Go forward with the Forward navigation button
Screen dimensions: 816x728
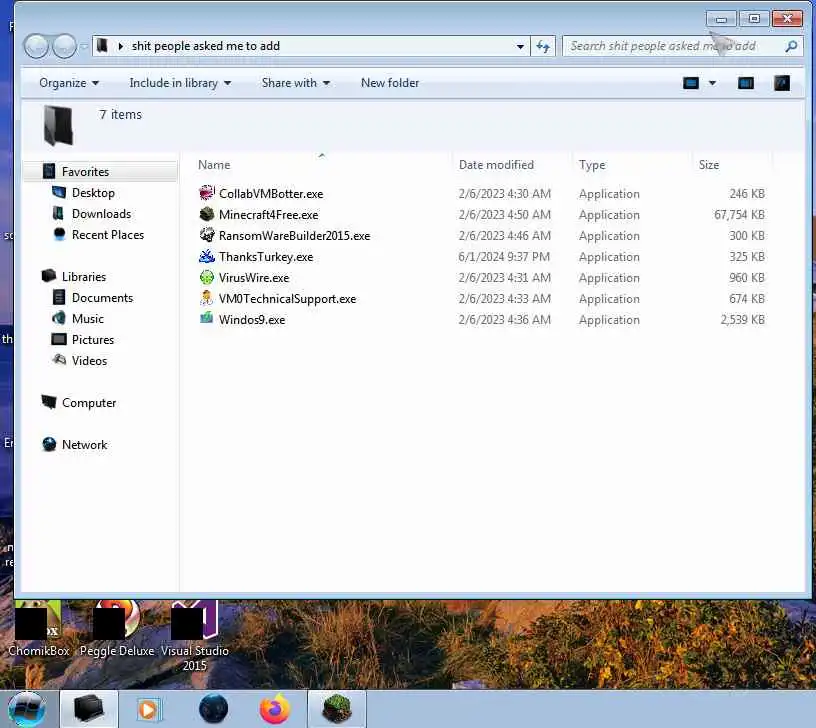pos(65,46)
